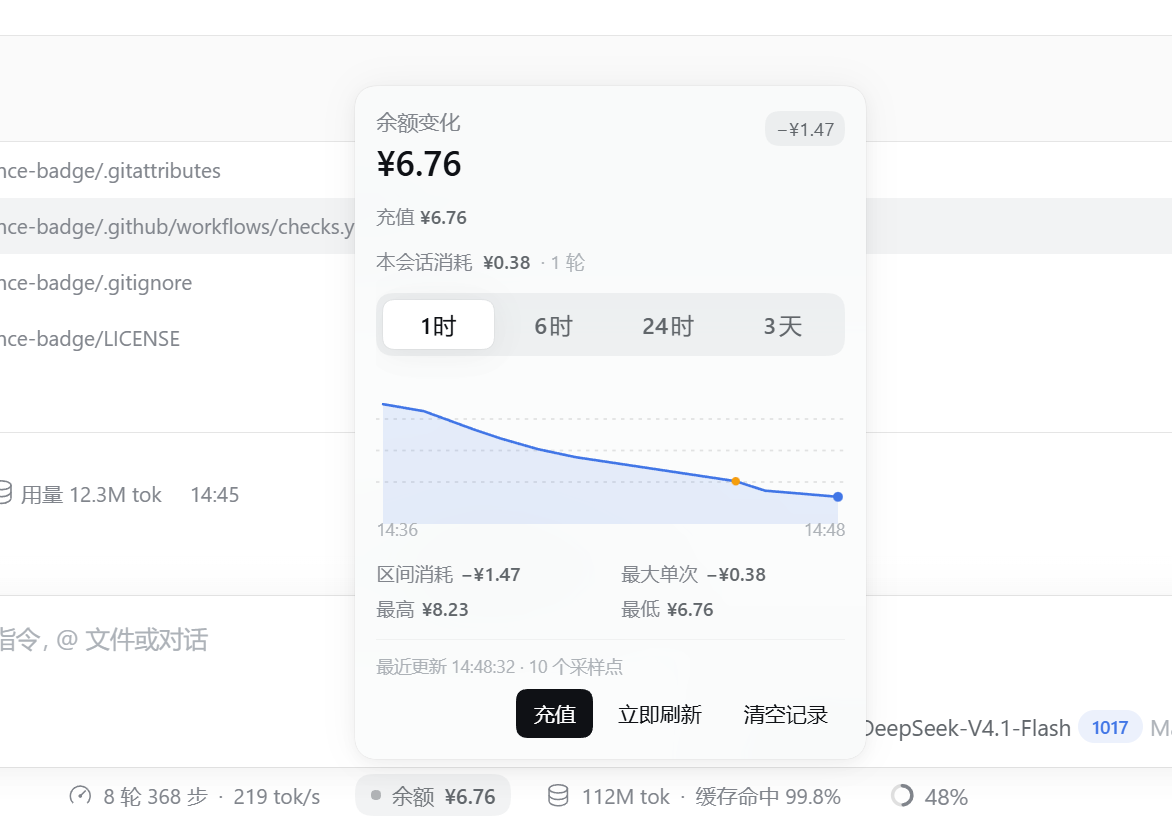Open the LICENSE file row
Viewport: 1172px width, 819px height.
[177, 339]
